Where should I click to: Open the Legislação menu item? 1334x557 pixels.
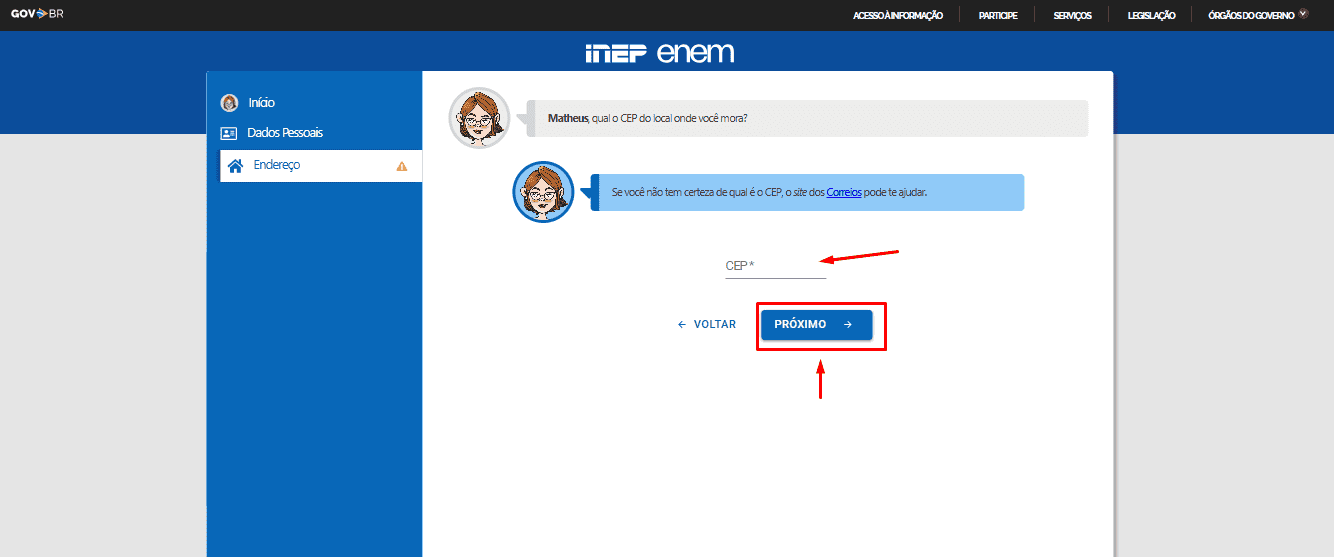pyautogui.click(x=1151, y=15)
